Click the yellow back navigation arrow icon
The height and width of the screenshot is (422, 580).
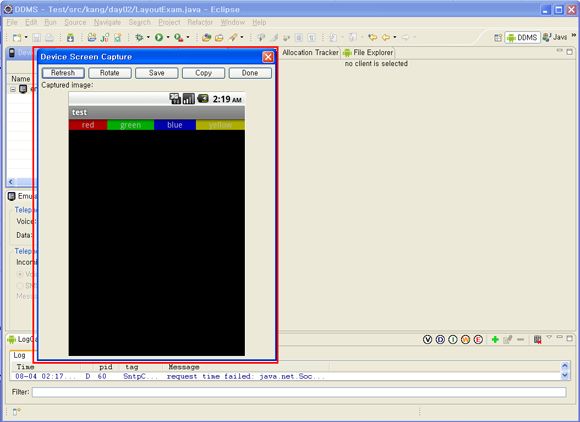(385, 37)
